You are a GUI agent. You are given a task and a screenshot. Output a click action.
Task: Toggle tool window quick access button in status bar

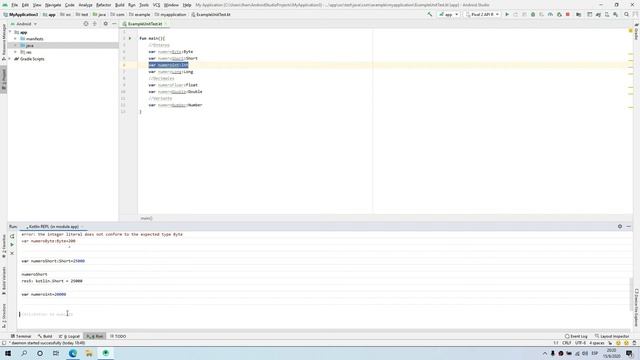4,343
